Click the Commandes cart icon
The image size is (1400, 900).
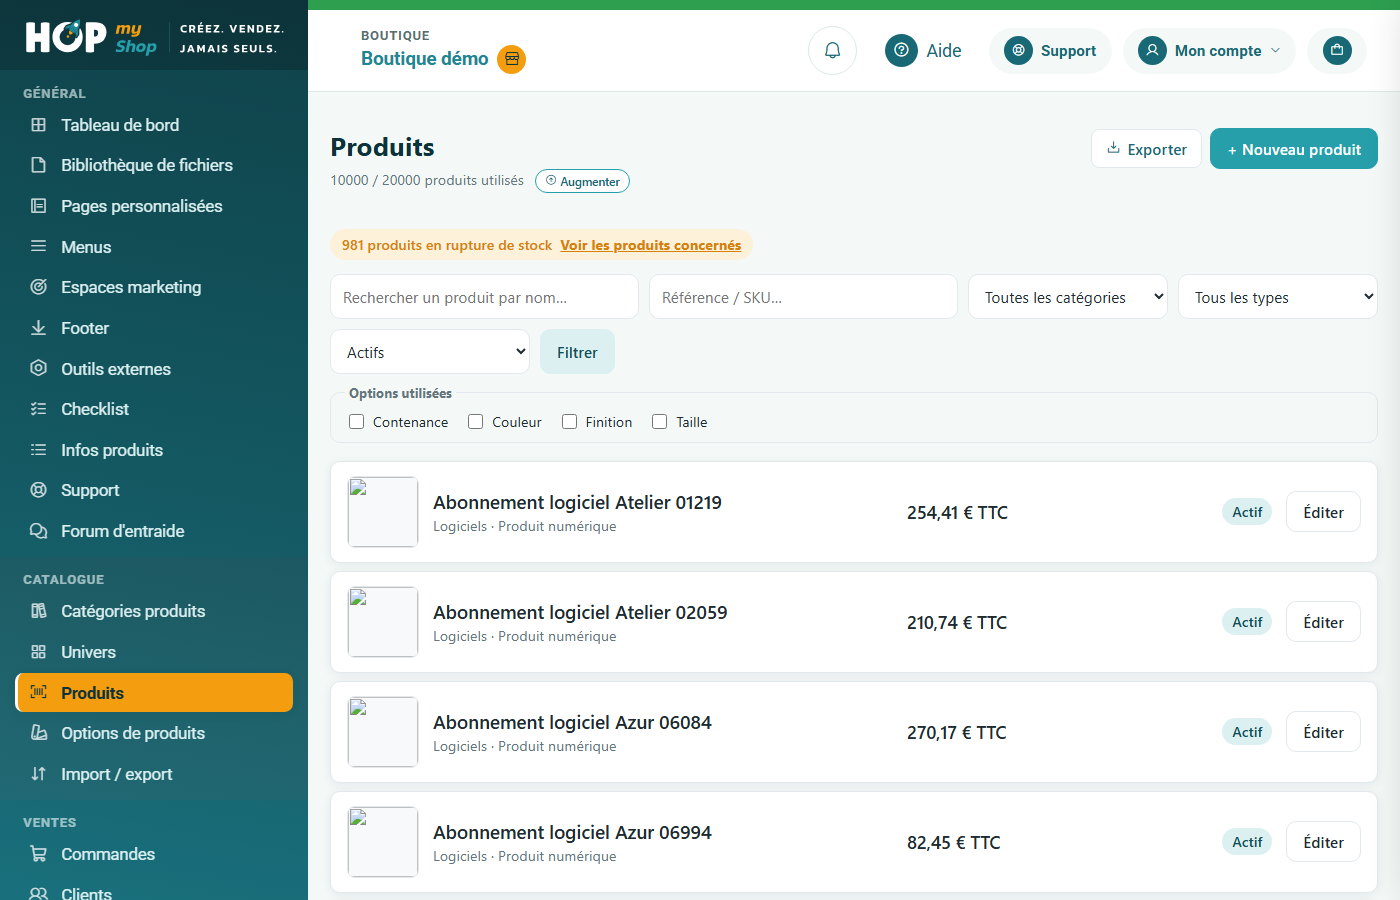point(39,854)
